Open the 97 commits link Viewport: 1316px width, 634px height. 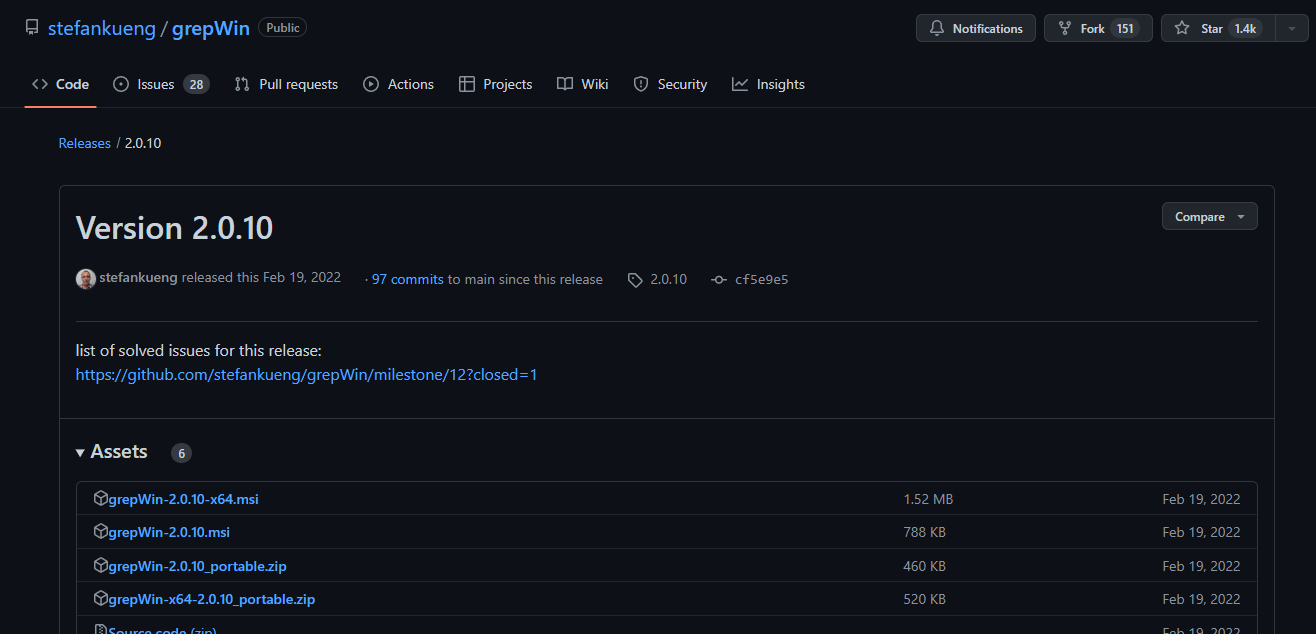tap(408, 279)
